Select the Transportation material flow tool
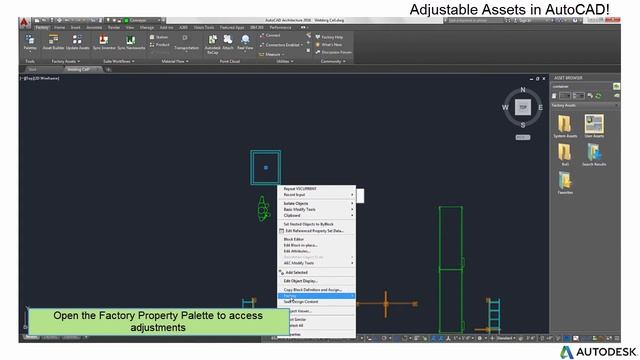Screen dimensions: 640x360 pos(186,42)
